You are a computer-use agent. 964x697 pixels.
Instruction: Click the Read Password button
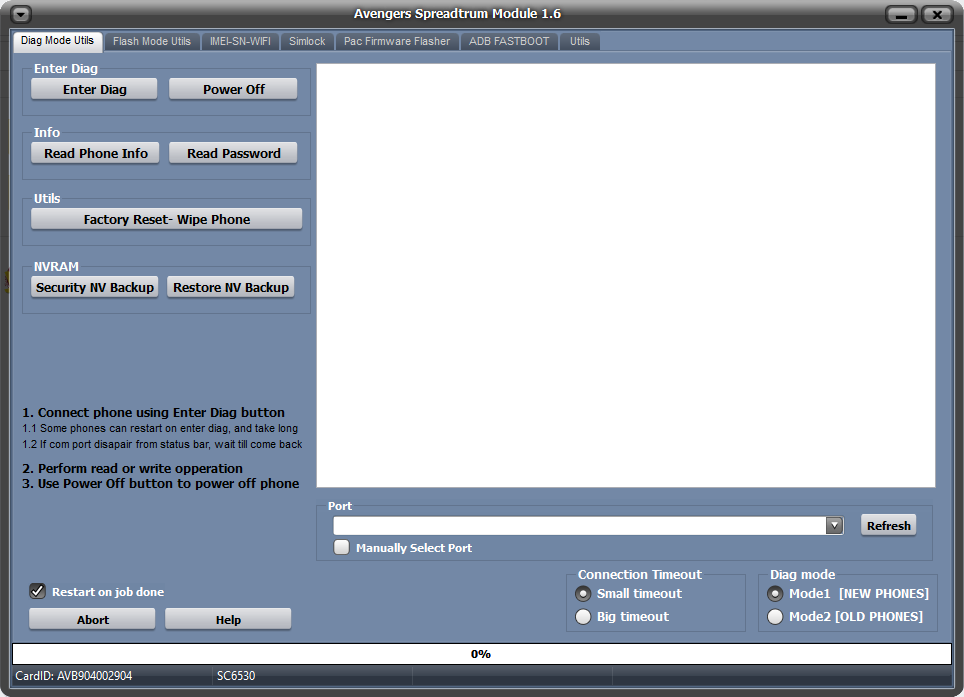234,153
